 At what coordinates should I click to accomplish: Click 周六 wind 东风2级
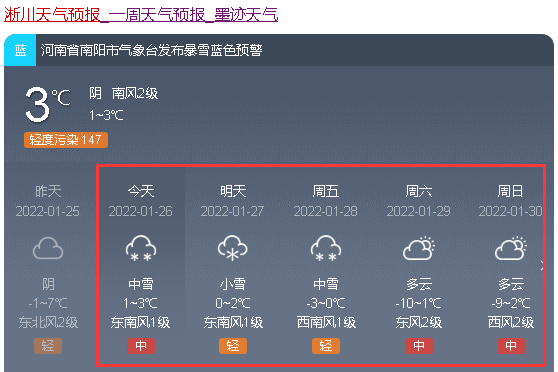(x=419, y=323)
